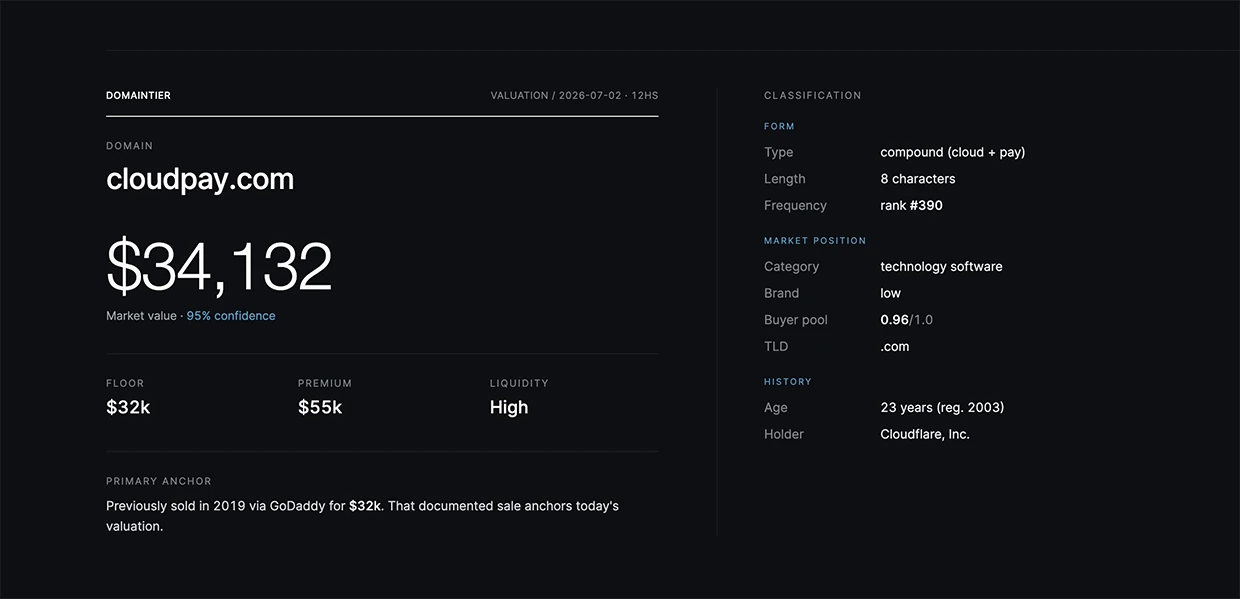Click the FORM section label
Viewport: 1240px width, 599px height.
point(779,127)
